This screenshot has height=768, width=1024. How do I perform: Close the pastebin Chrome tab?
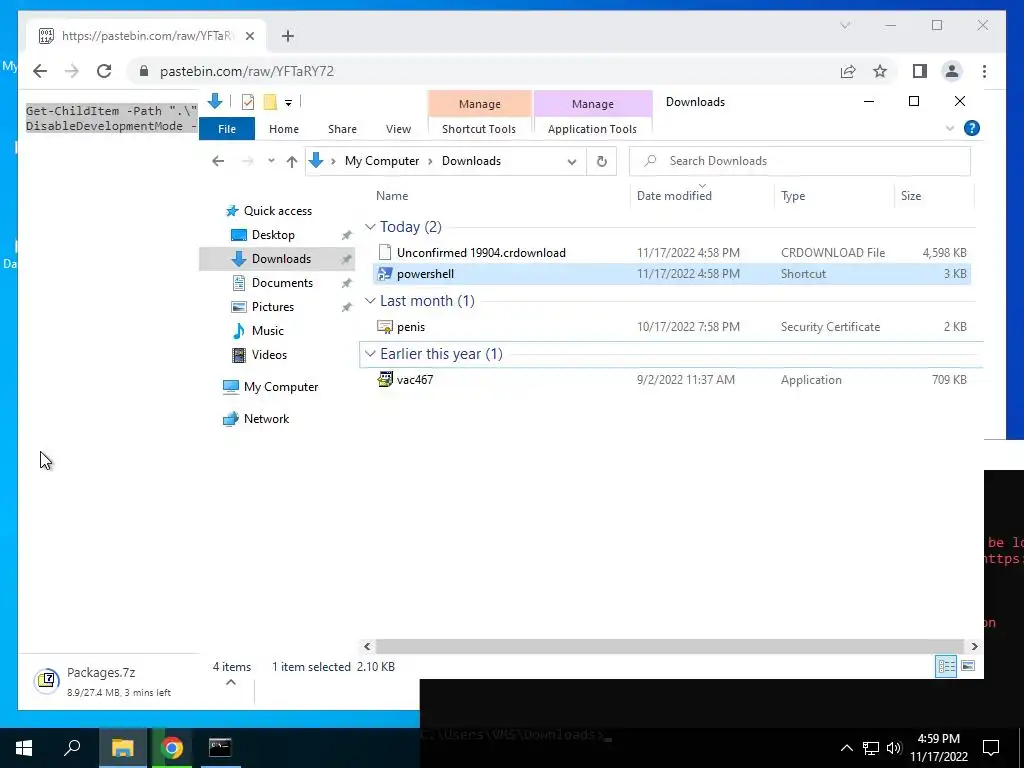pos(249,36)
